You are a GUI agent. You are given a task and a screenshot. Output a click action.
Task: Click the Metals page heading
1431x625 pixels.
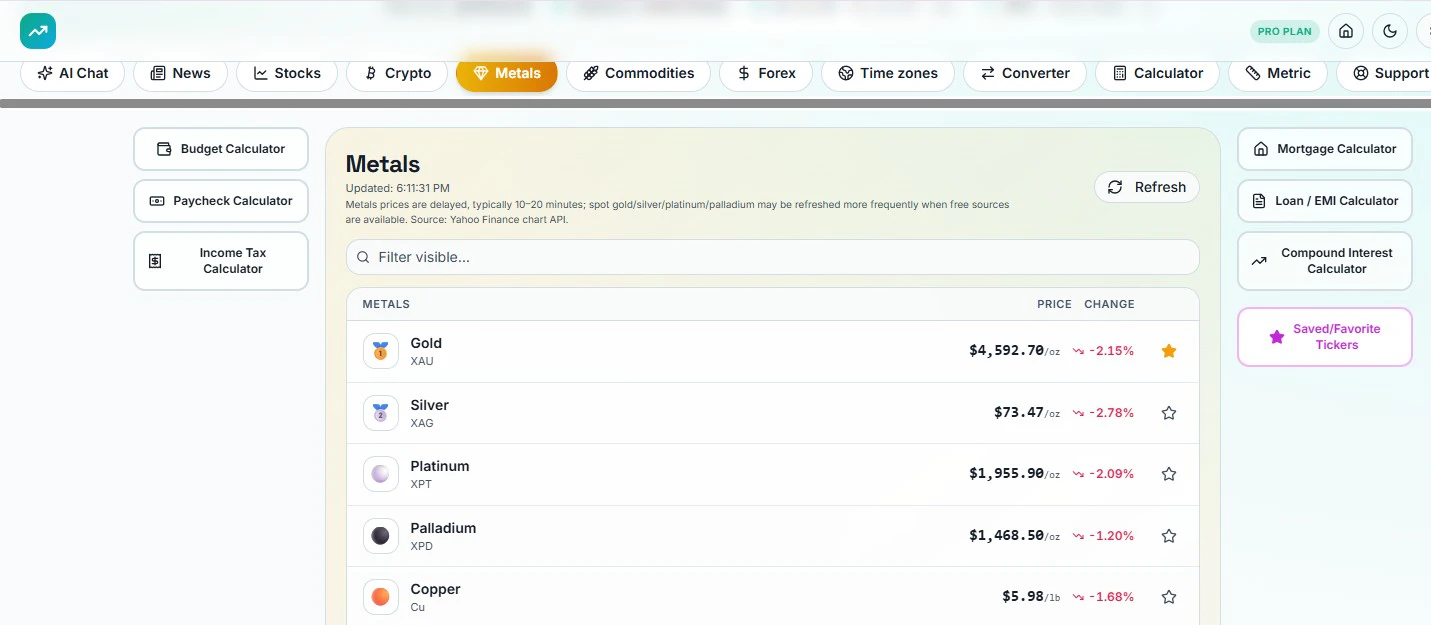click(383, 164)
